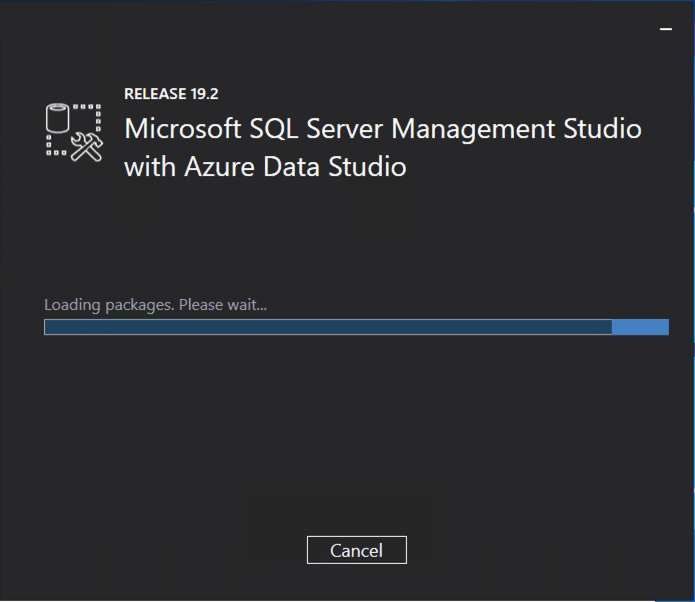Click the "with Azure Data Studio" subtitle line

pos(265,167)
